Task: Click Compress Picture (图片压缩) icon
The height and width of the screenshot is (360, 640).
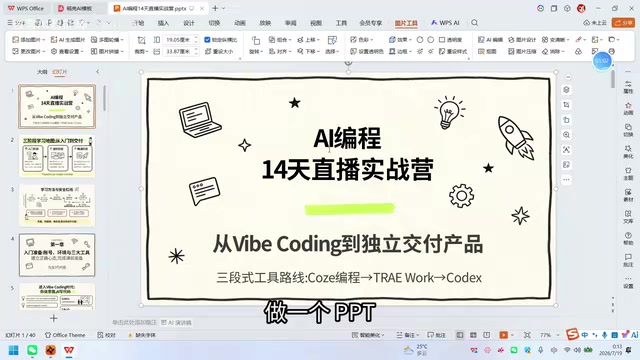Action: (511, 51)
